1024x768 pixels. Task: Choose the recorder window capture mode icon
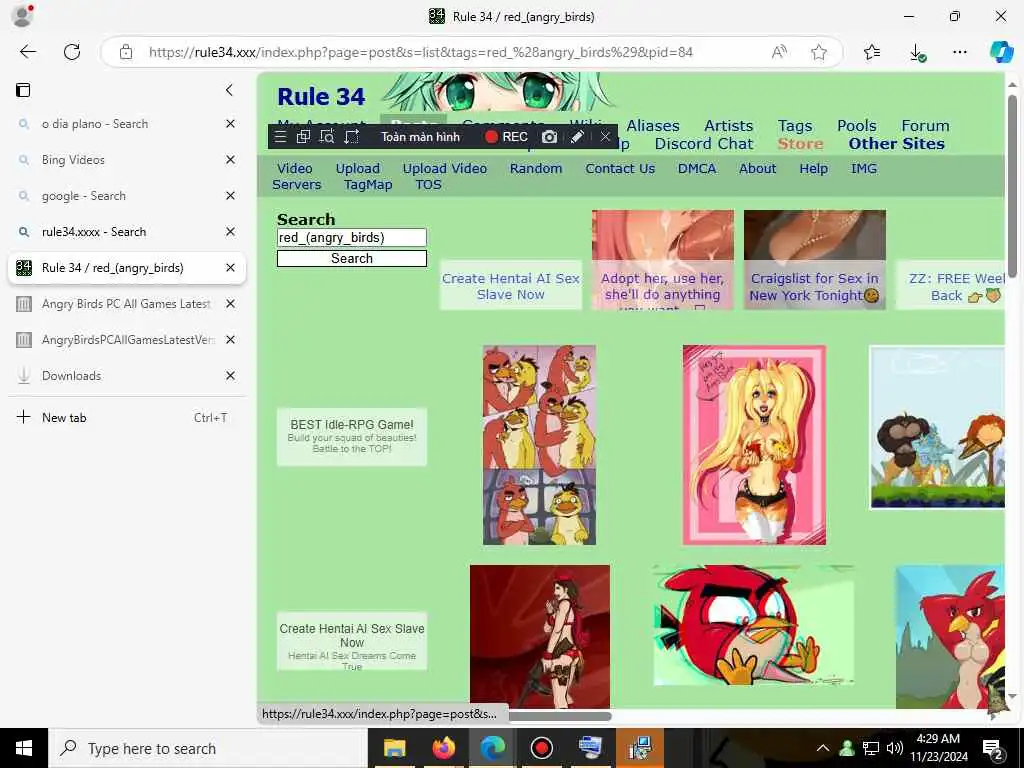click(x=303, y=136)
